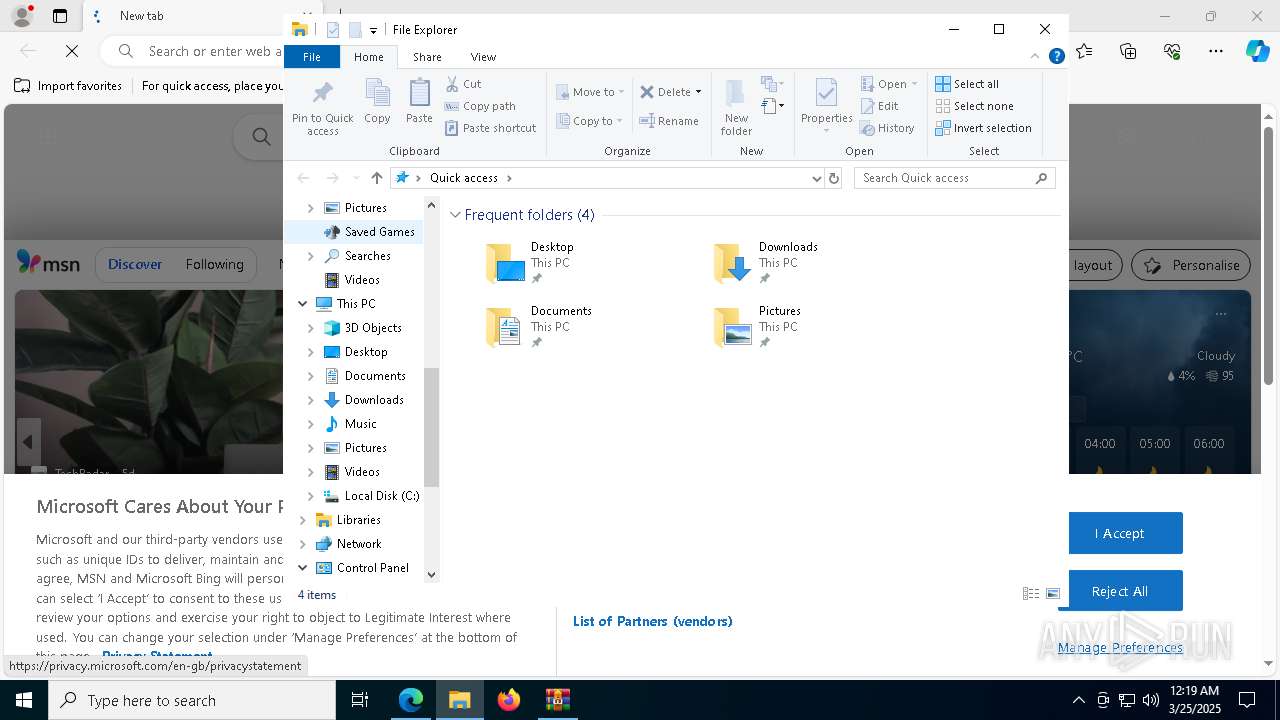Click the Rename command
Screen dimensions: 1280x720
click(669, 121)
